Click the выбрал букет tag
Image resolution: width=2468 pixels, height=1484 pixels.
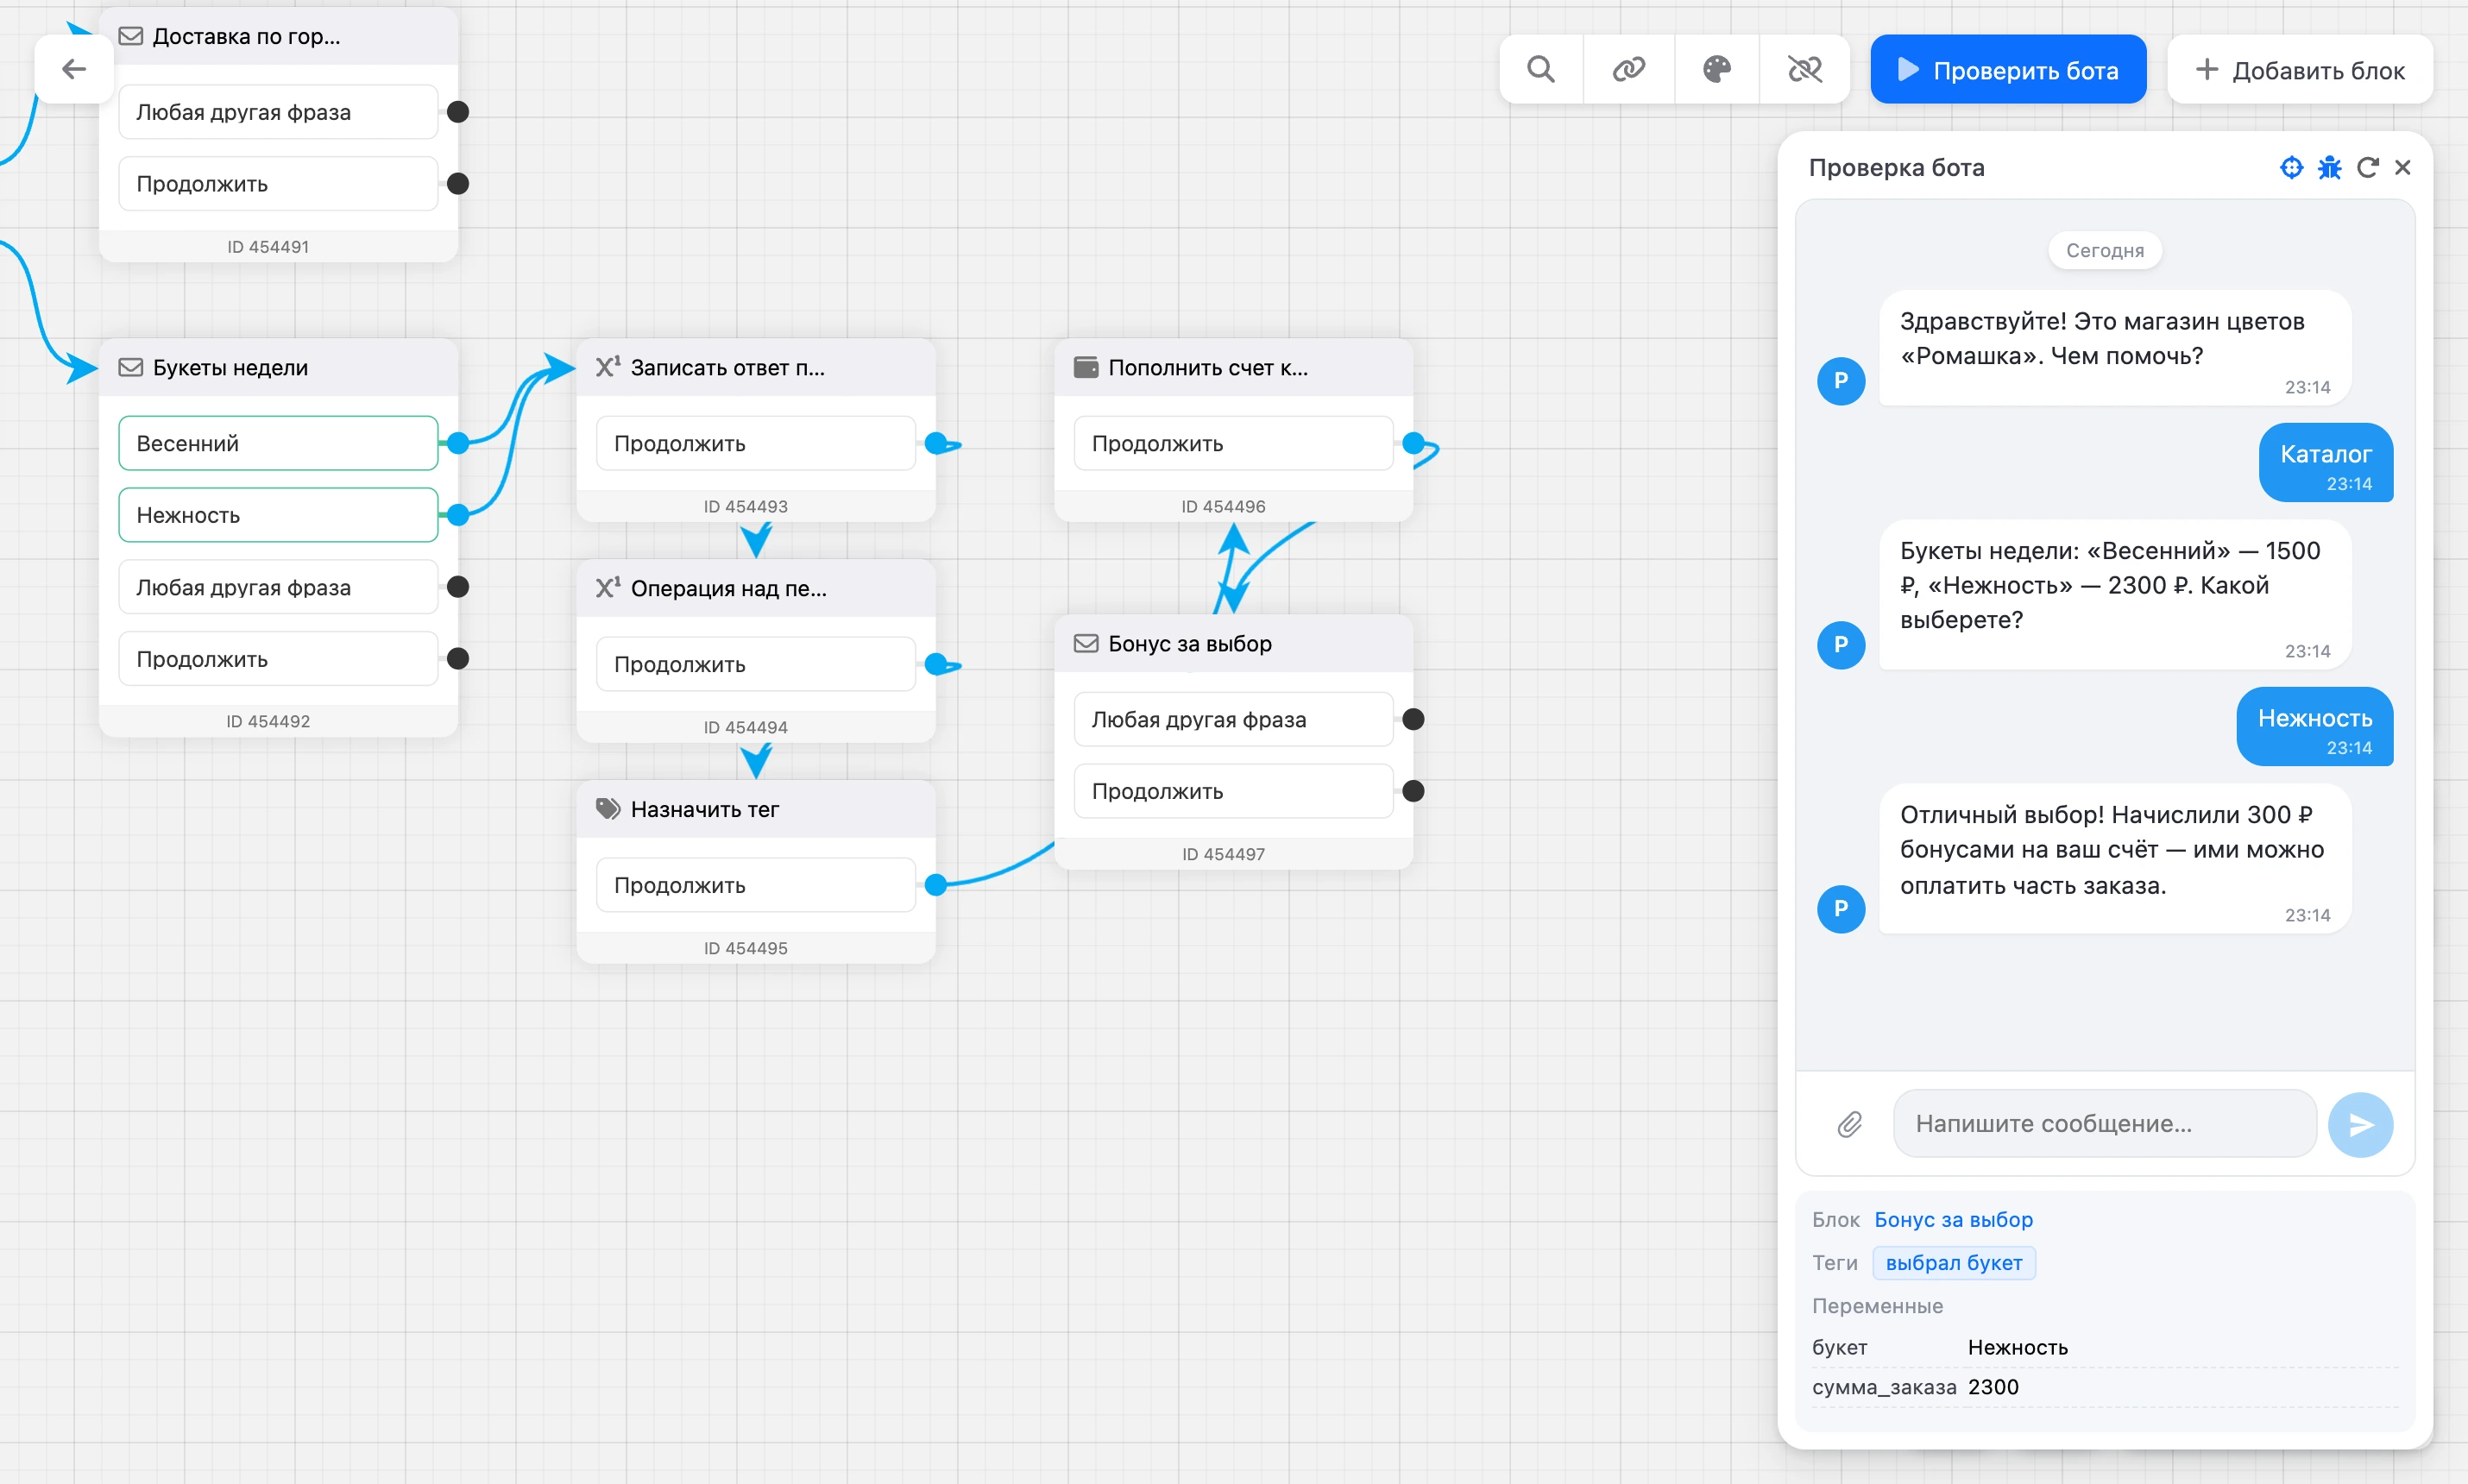coord(1954,1262)
